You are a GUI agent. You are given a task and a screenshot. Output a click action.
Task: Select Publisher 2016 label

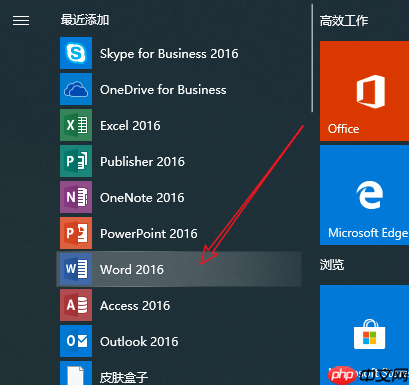[x=142, y=162]
